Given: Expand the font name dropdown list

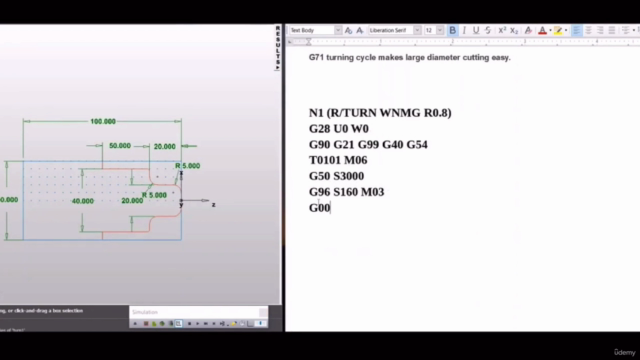Looking at the screenshot, I should click(417, 30).
